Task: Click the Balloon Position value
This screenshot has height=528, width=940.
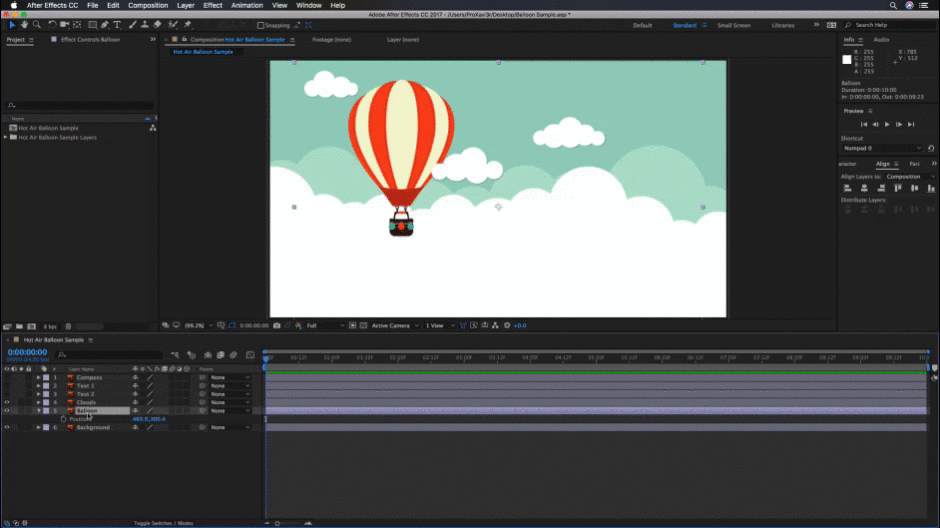Action: (x=149, y=419)
